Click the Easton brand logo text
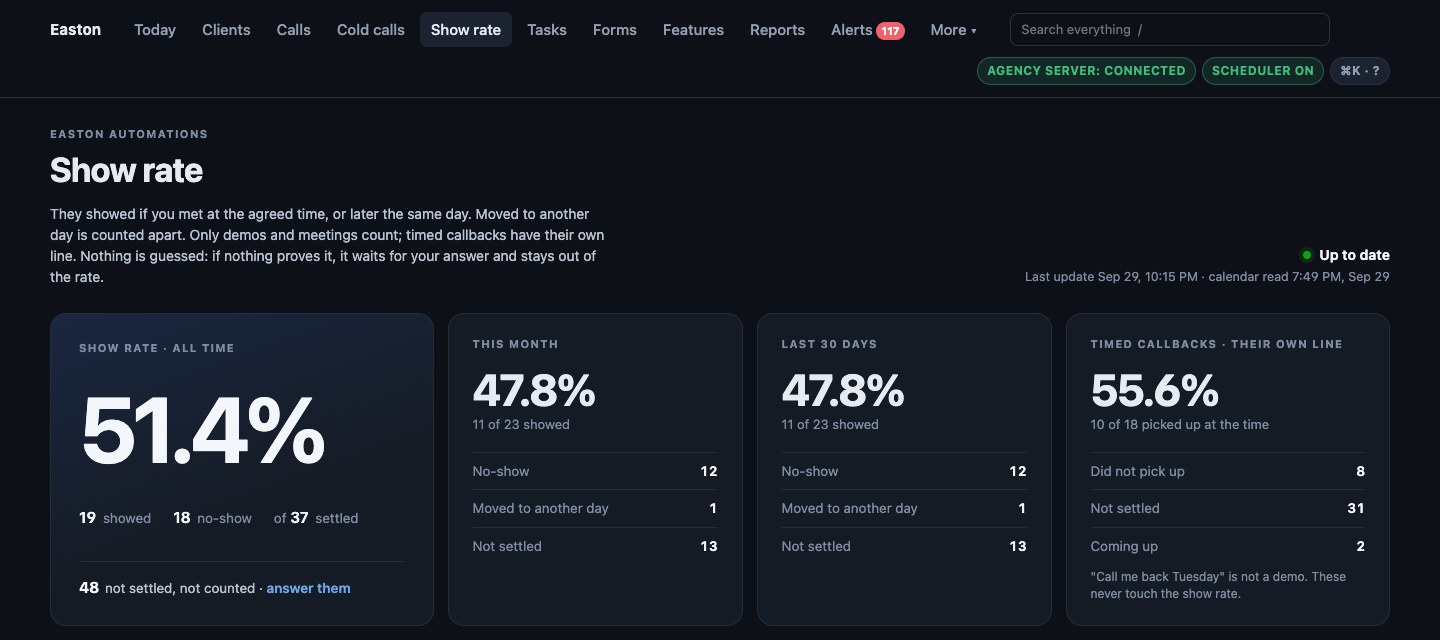Viewport: 1440px width, 640px height. (x=76, y=30)
